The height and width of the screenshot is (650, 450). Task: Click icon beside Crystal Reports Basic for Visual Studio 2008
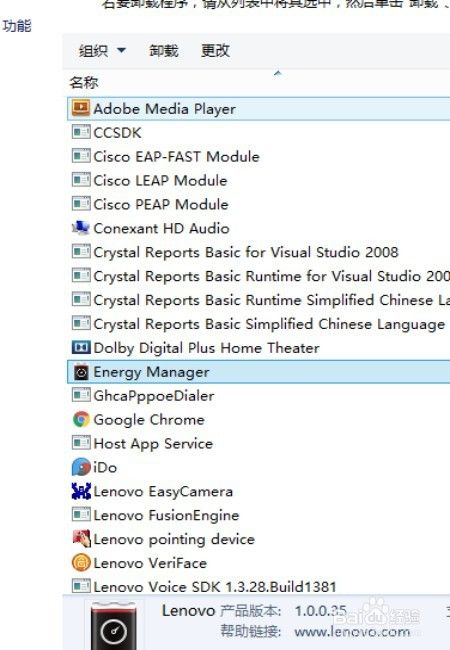pos(81,252)
